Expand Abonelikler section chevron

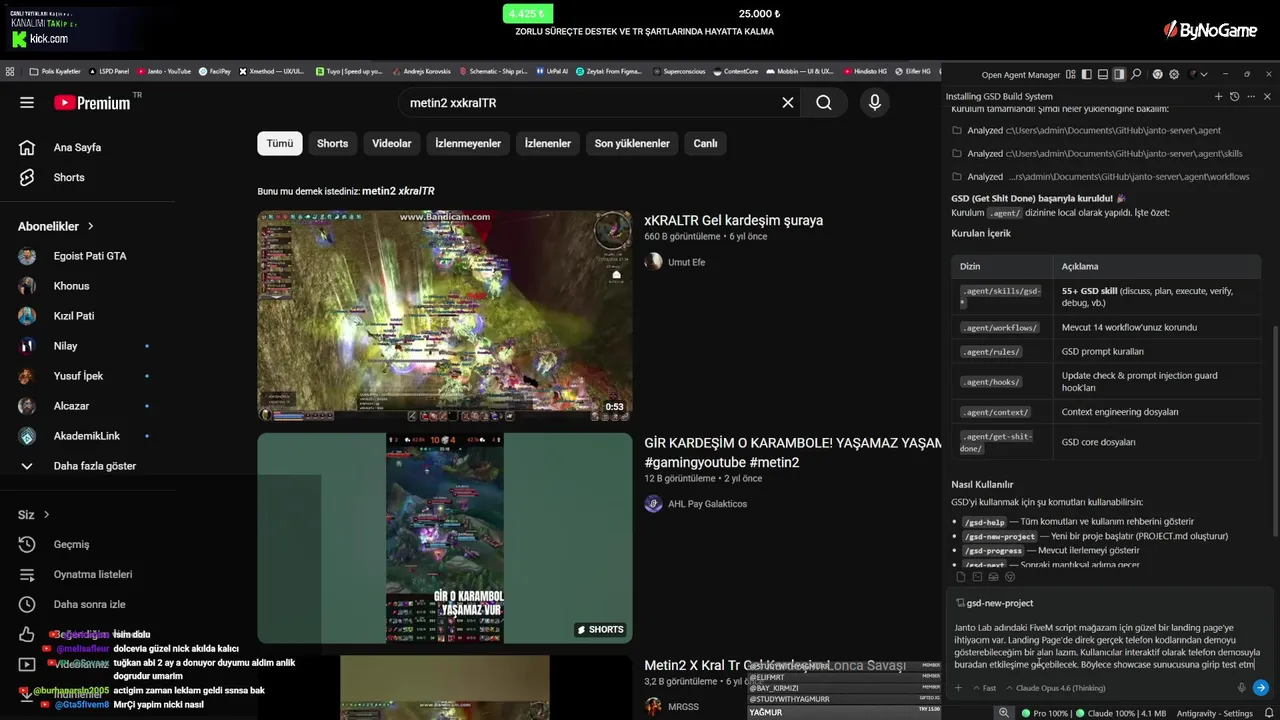(90, 227)
